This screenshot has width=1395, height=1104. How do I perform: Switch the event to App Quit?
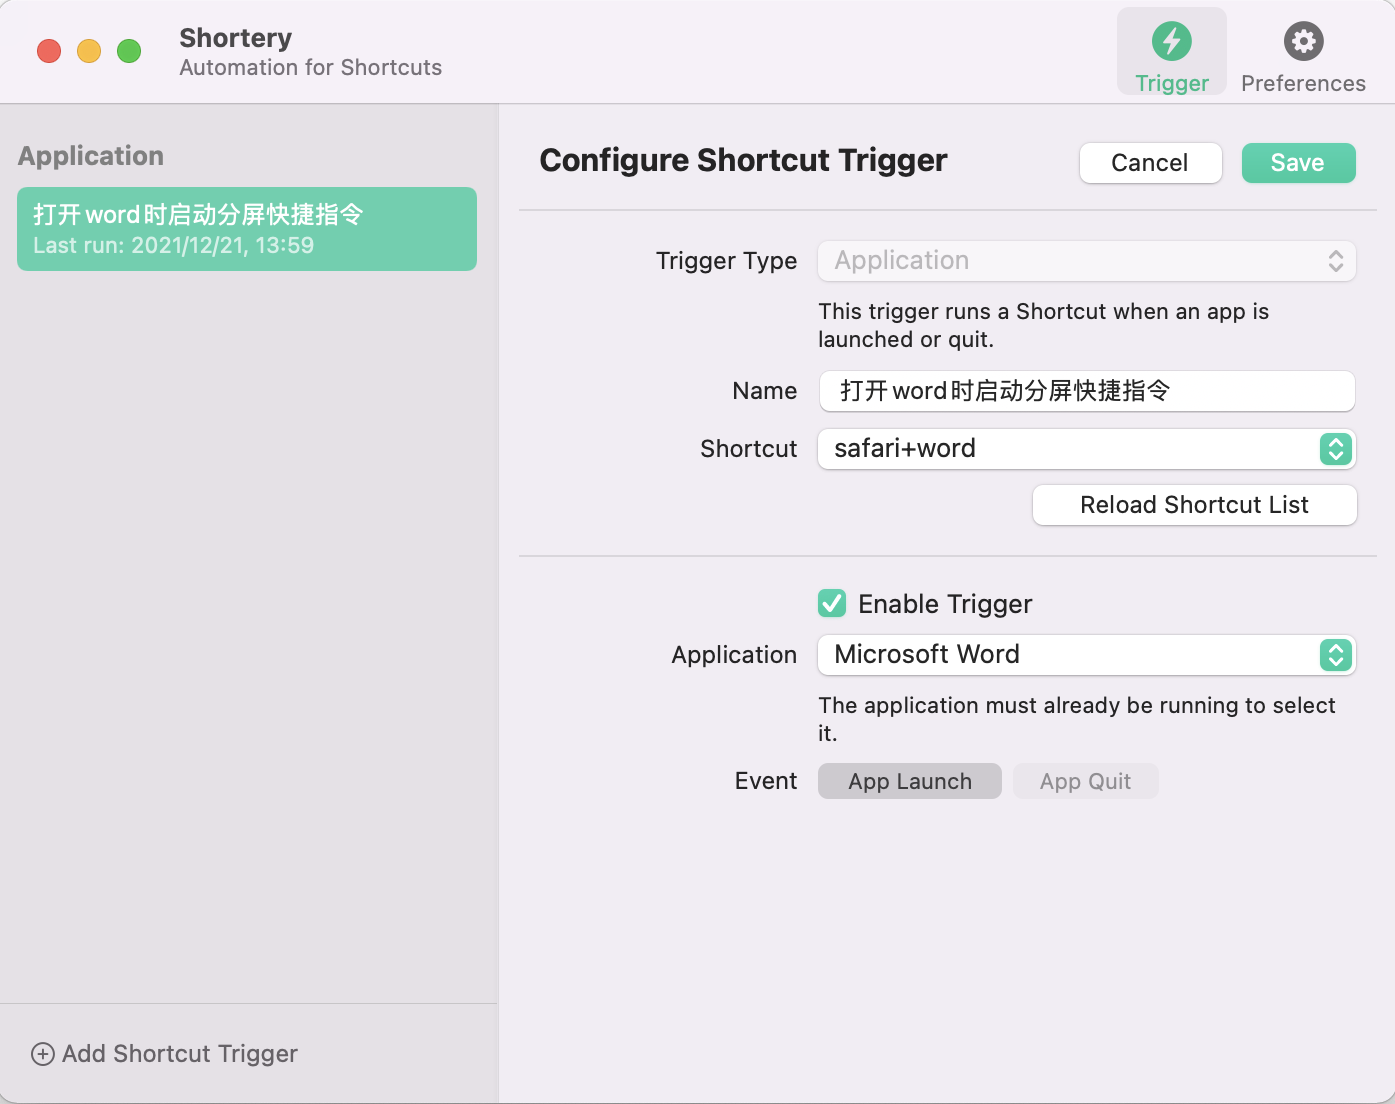pyautogui.click(x=1085, y=781)
